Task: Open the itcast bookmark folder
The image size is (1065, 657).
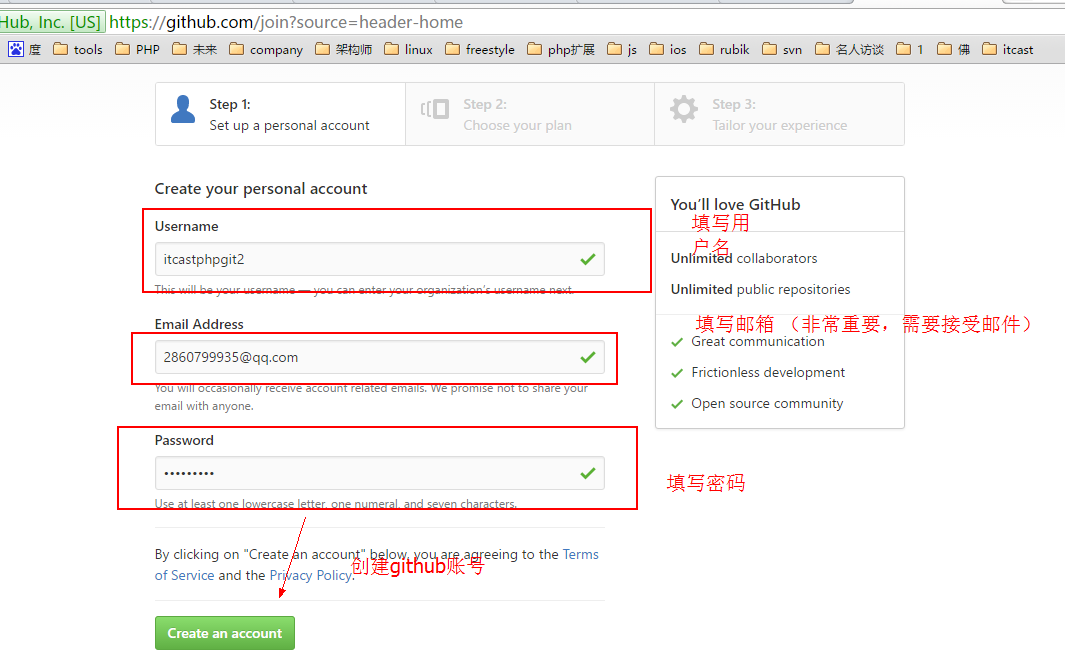Action: coord(1008,50)
